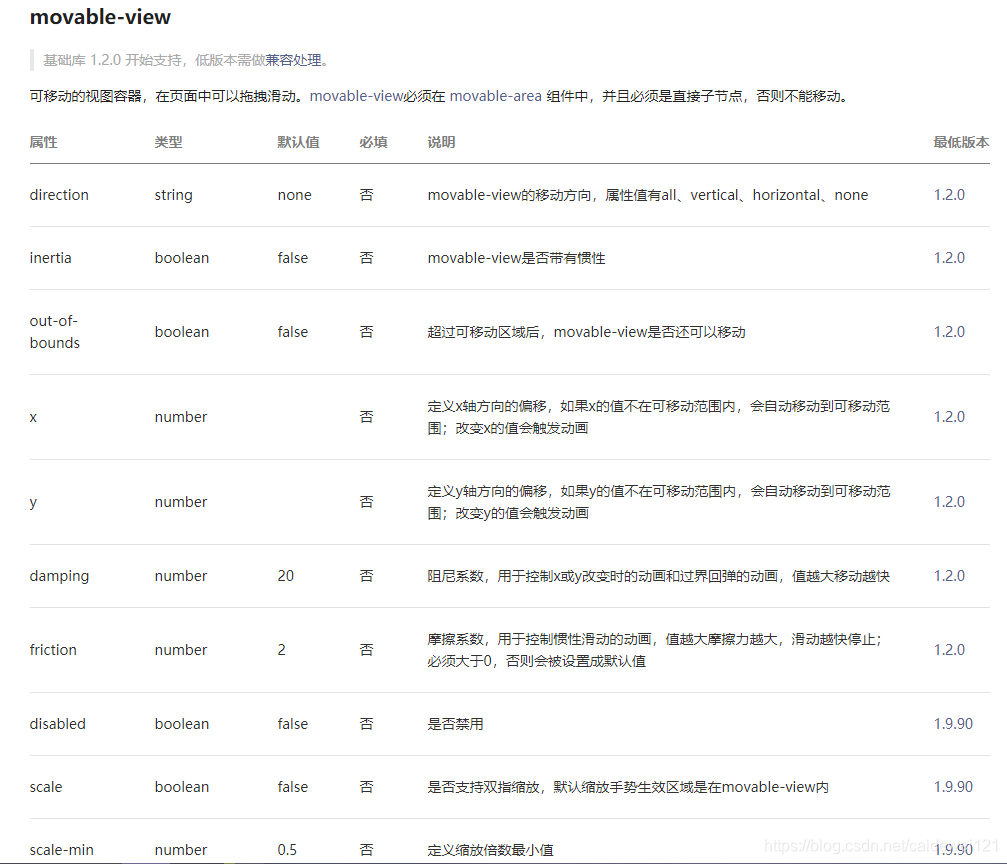Click the 默认值 column header

click(299, 142)
